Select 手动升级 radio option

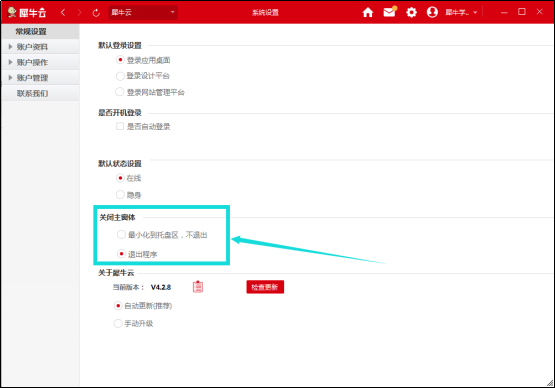pos(118,323)
